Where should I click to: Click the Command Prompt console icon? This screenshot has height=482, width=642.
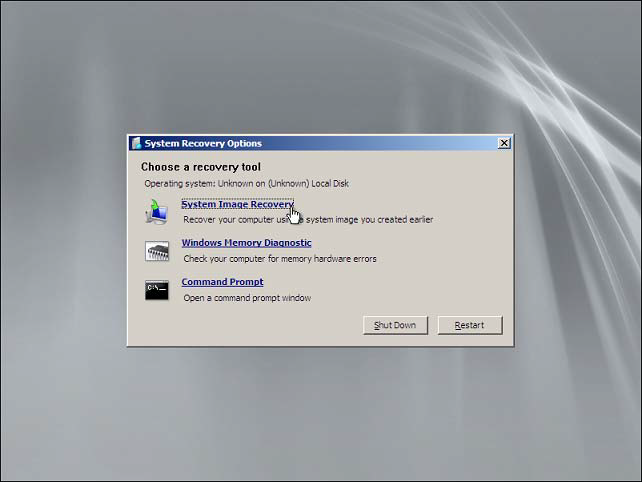coord(157,290)
